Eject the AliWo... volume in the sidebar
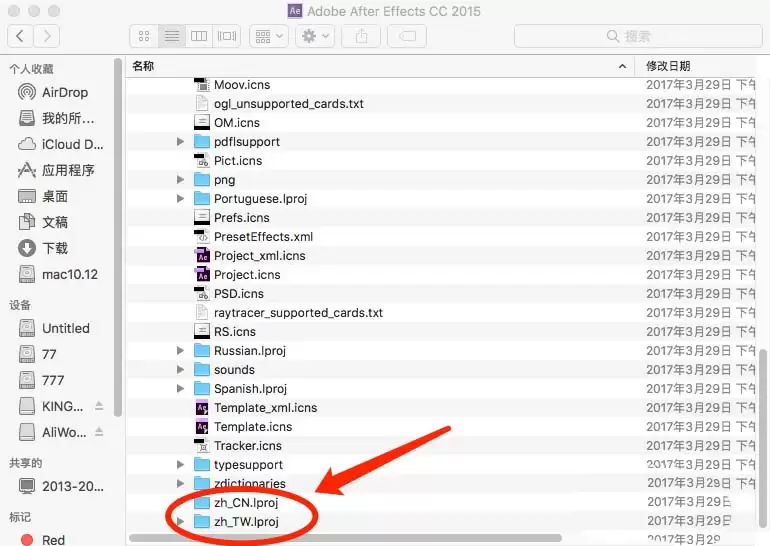This screenshot has height=546, width=770. pos(99,432)
